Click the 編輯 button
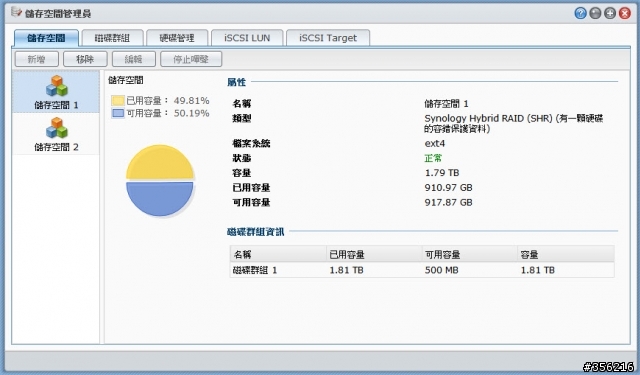 133,59
